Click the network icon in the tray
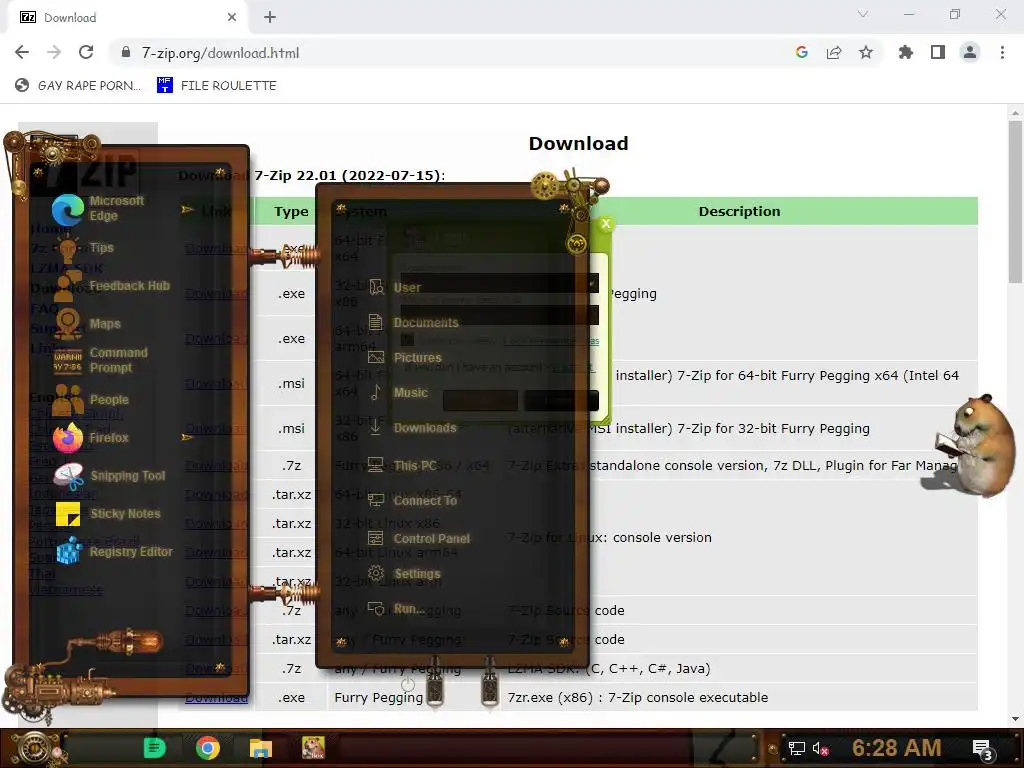 (x=797, y=748)
